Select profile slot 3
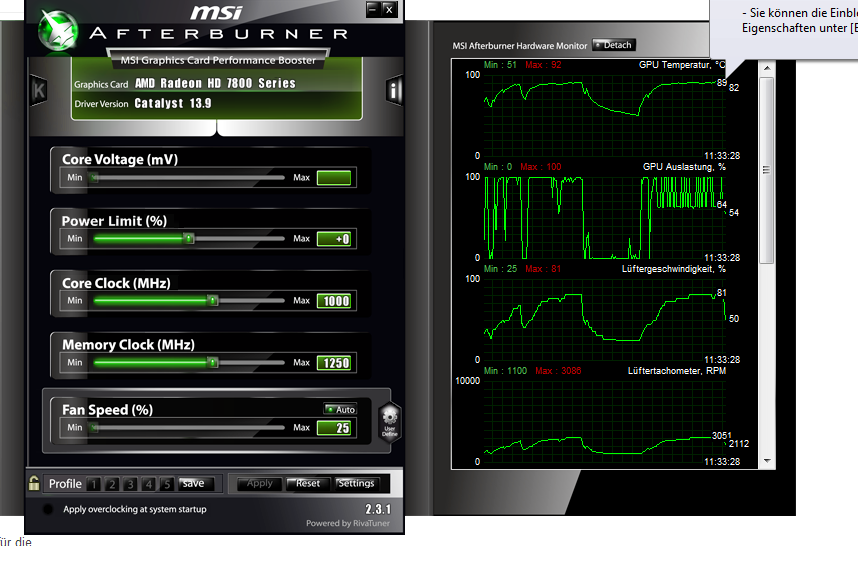This screenshot has height=568, width=858. click(130, 484)
